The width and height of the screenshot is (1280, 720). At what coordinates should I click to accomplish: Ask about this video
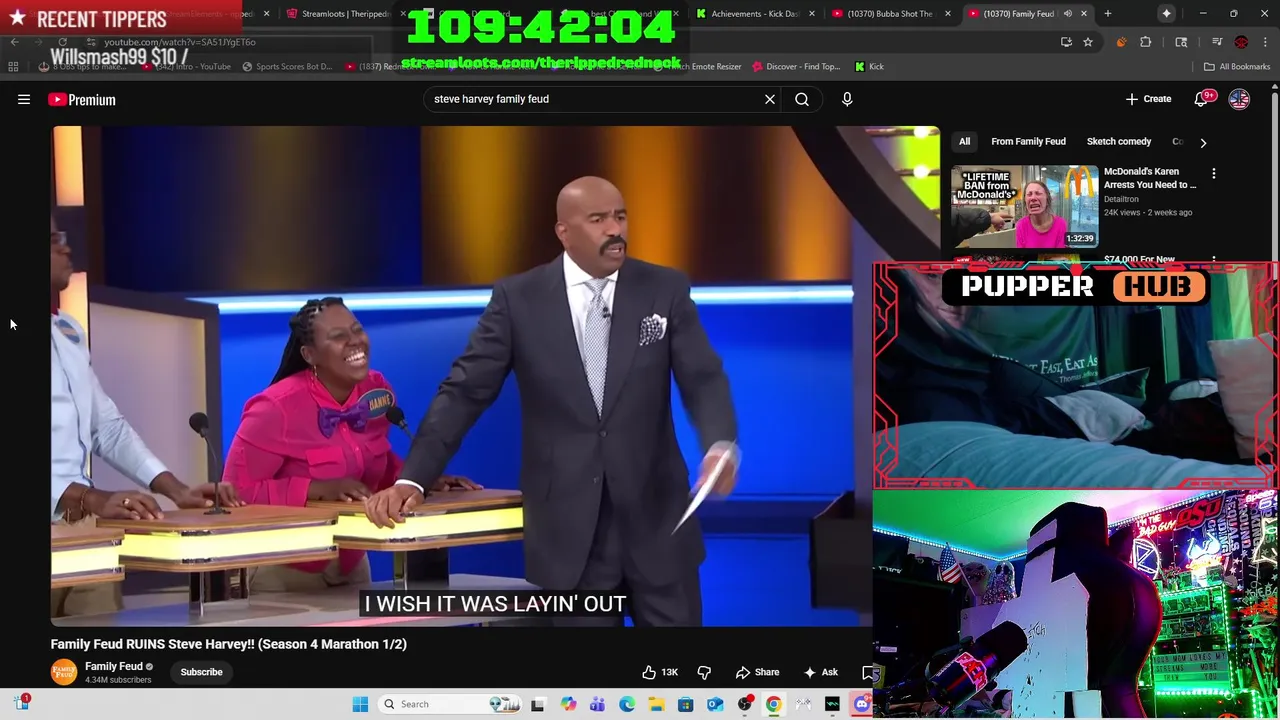820,672
